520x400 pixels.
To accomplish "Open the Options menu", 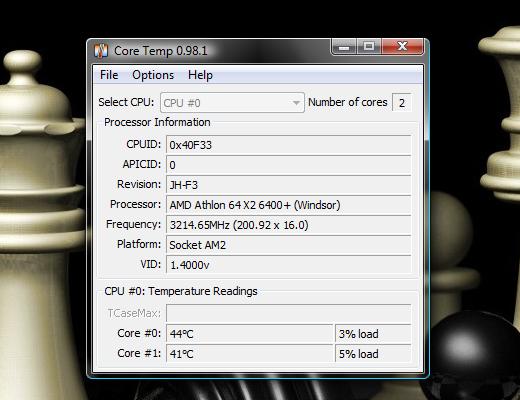I will coord(153,75).
